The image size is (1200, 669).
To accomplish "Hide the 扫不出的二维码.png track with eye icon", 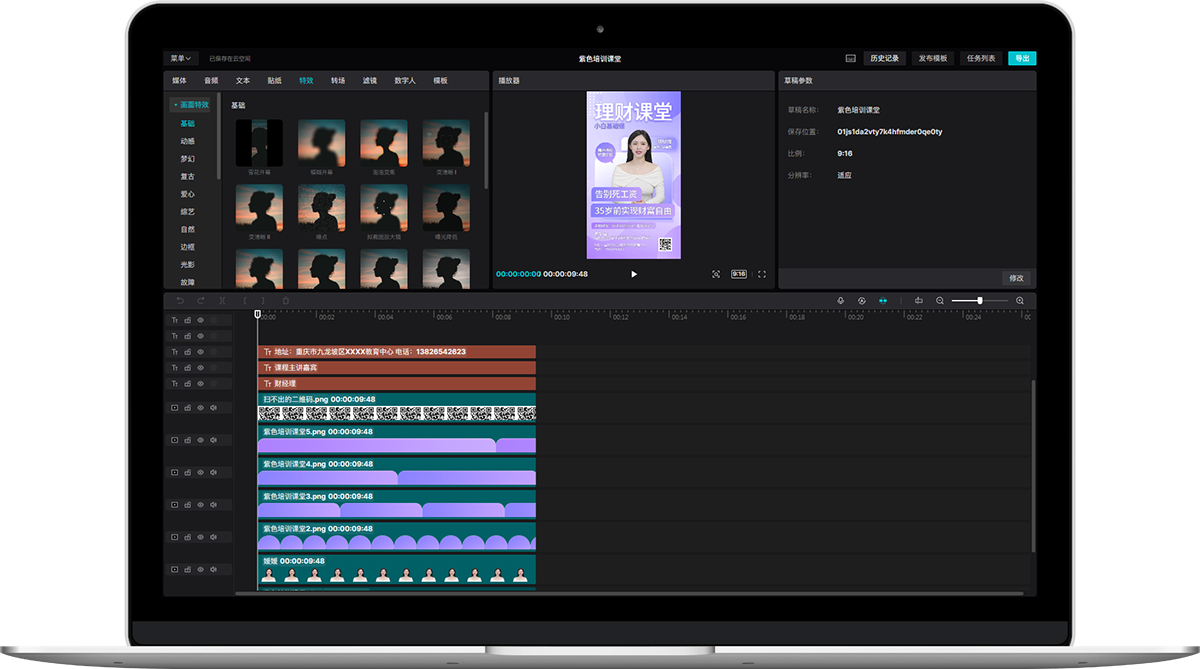I will tap(200, 407).
